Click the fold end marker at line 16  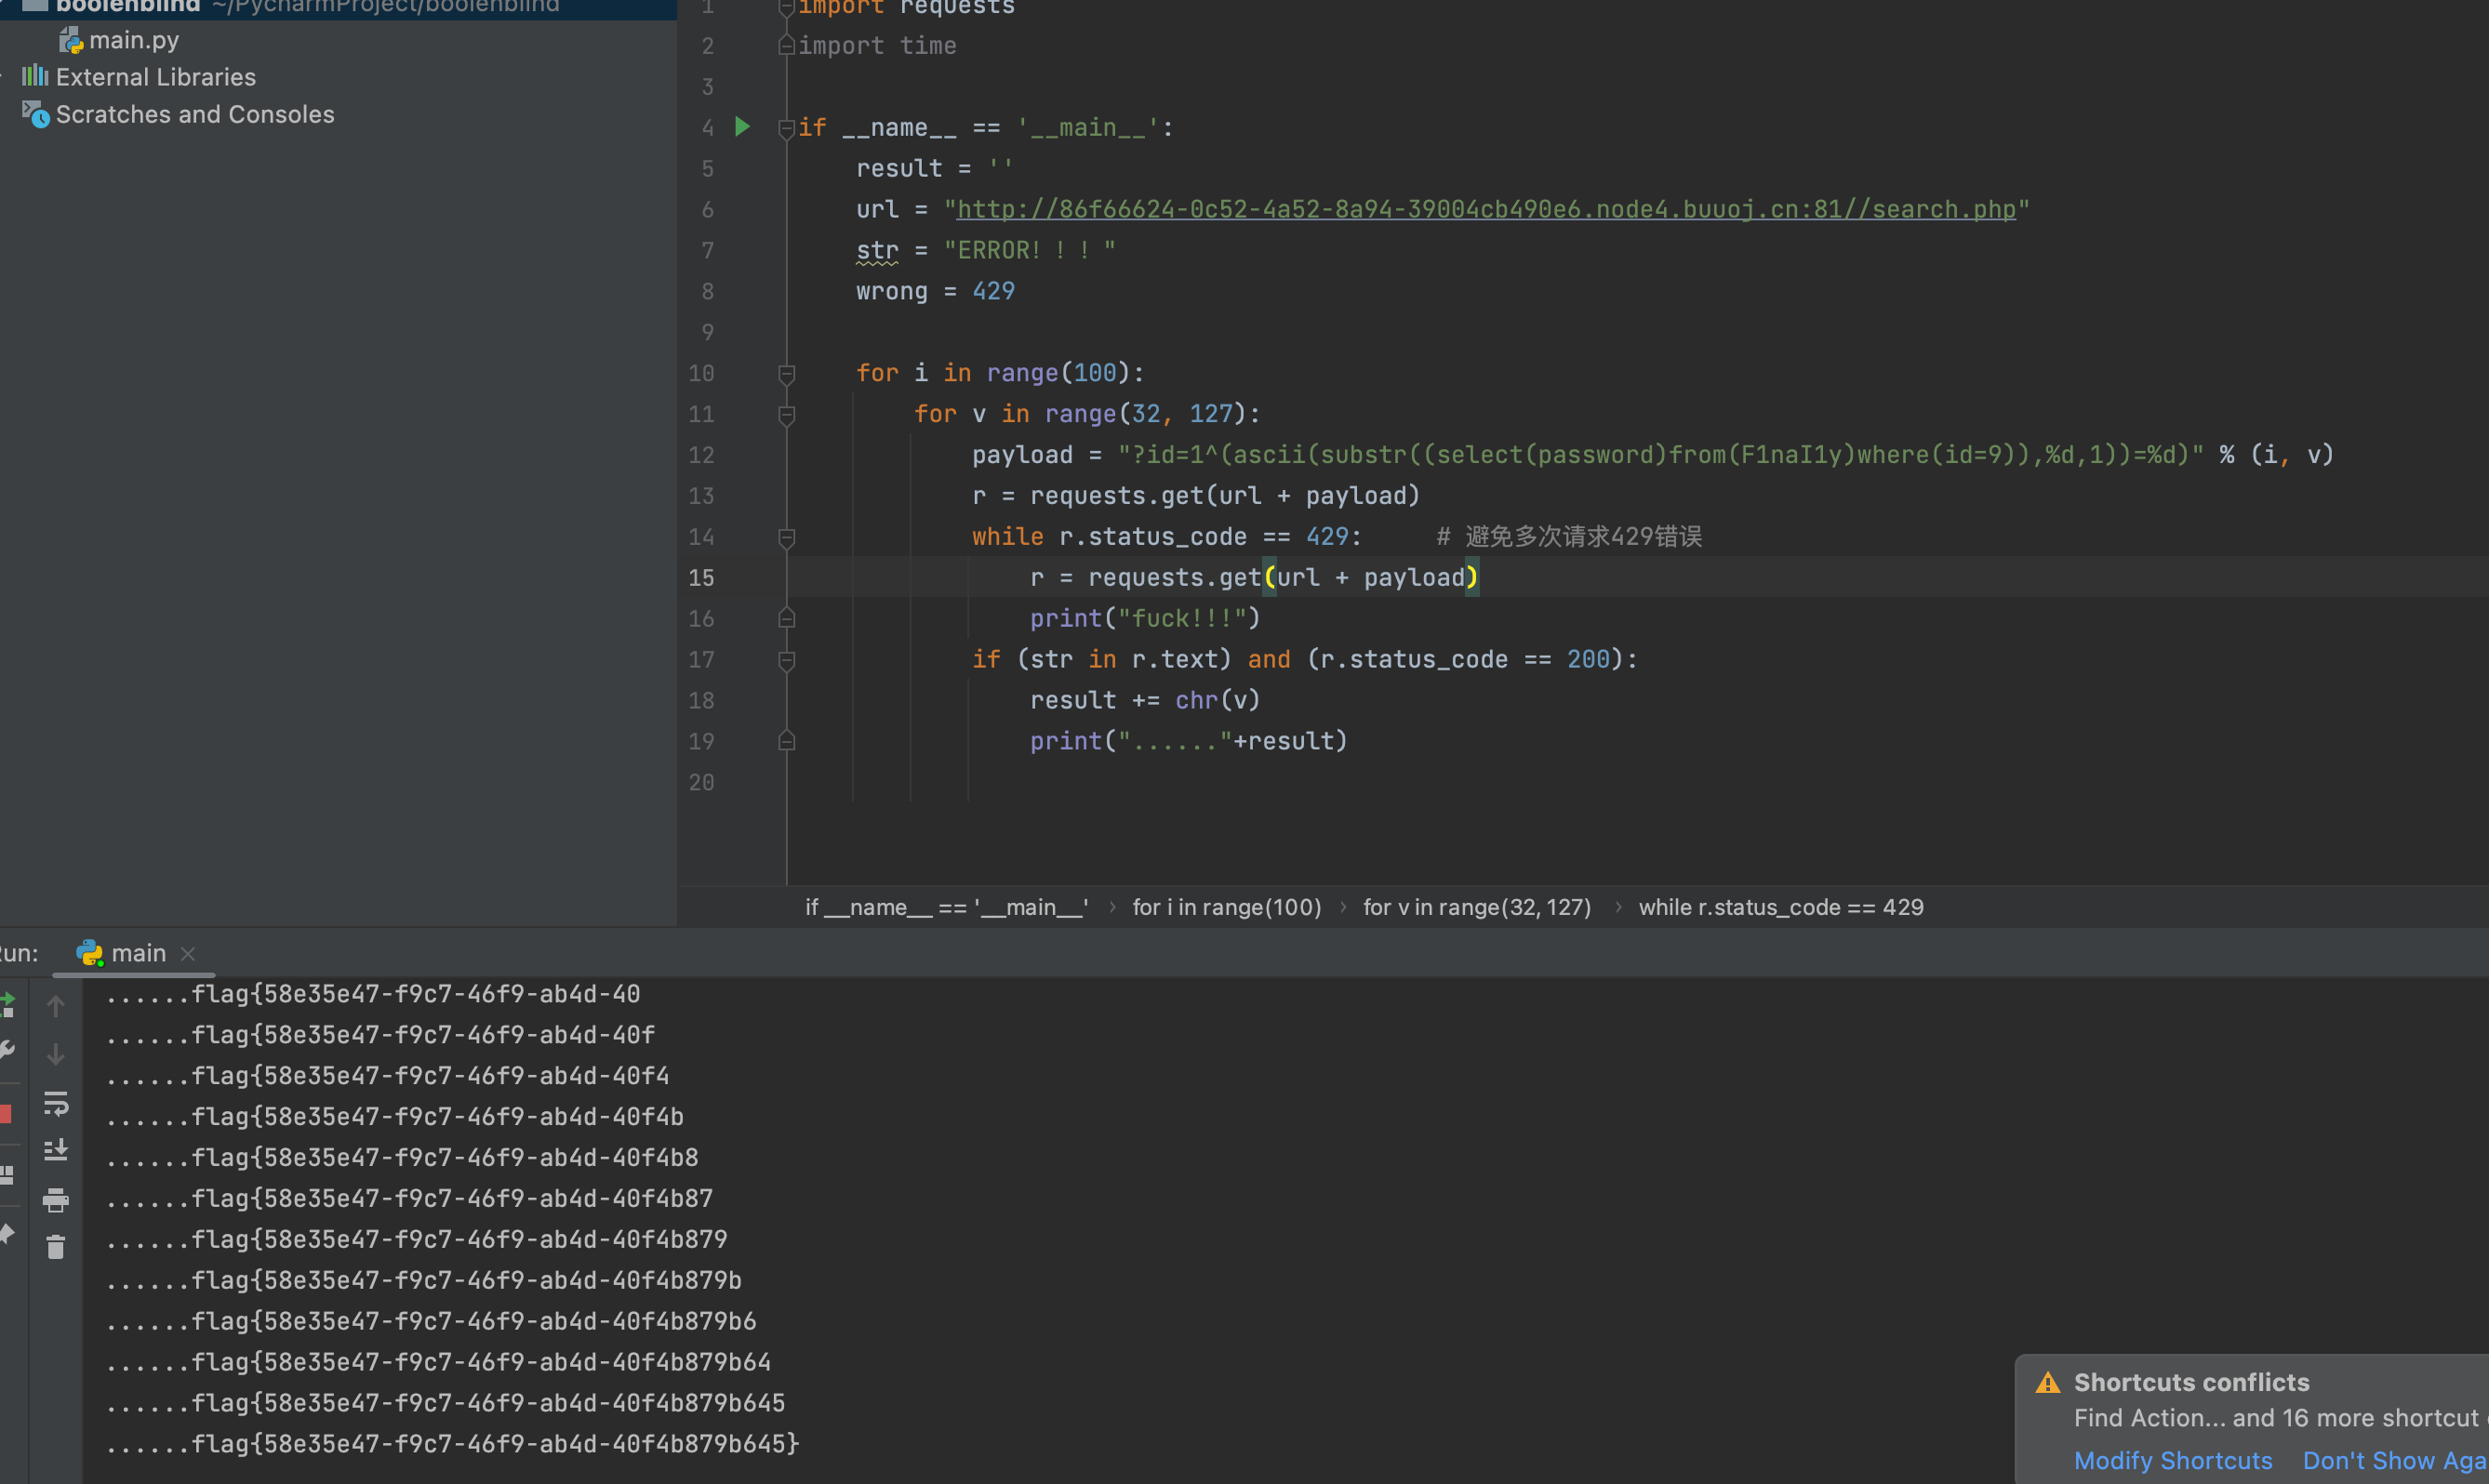point(787,619)
